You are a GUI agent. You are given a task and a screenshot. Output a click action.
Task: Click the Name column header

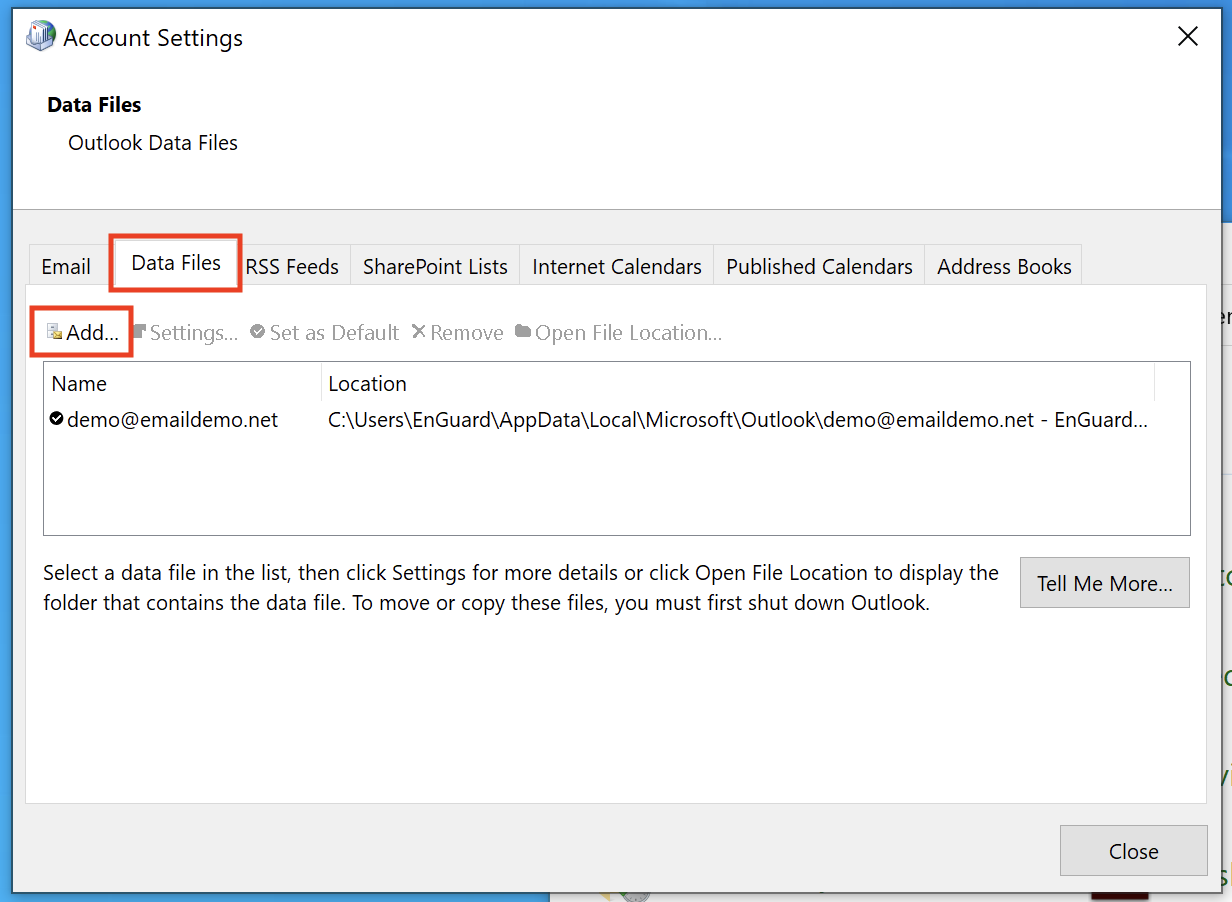tap(80, 384)
